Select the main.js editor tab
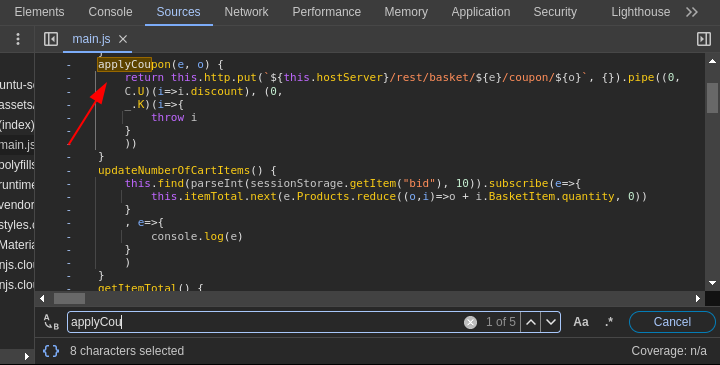This screenshot has height=365, width=720. (91, 39)
